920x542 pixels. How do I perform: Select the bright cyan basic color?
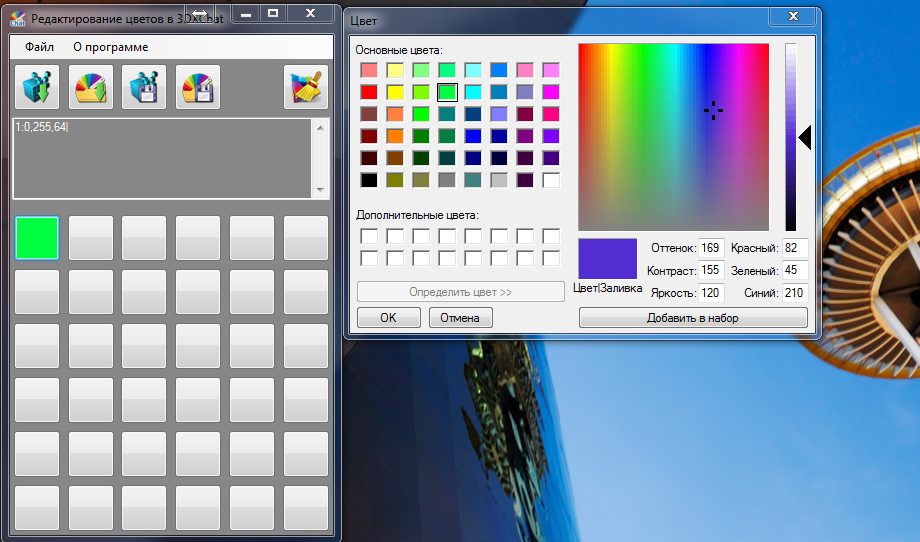[473, 92]
